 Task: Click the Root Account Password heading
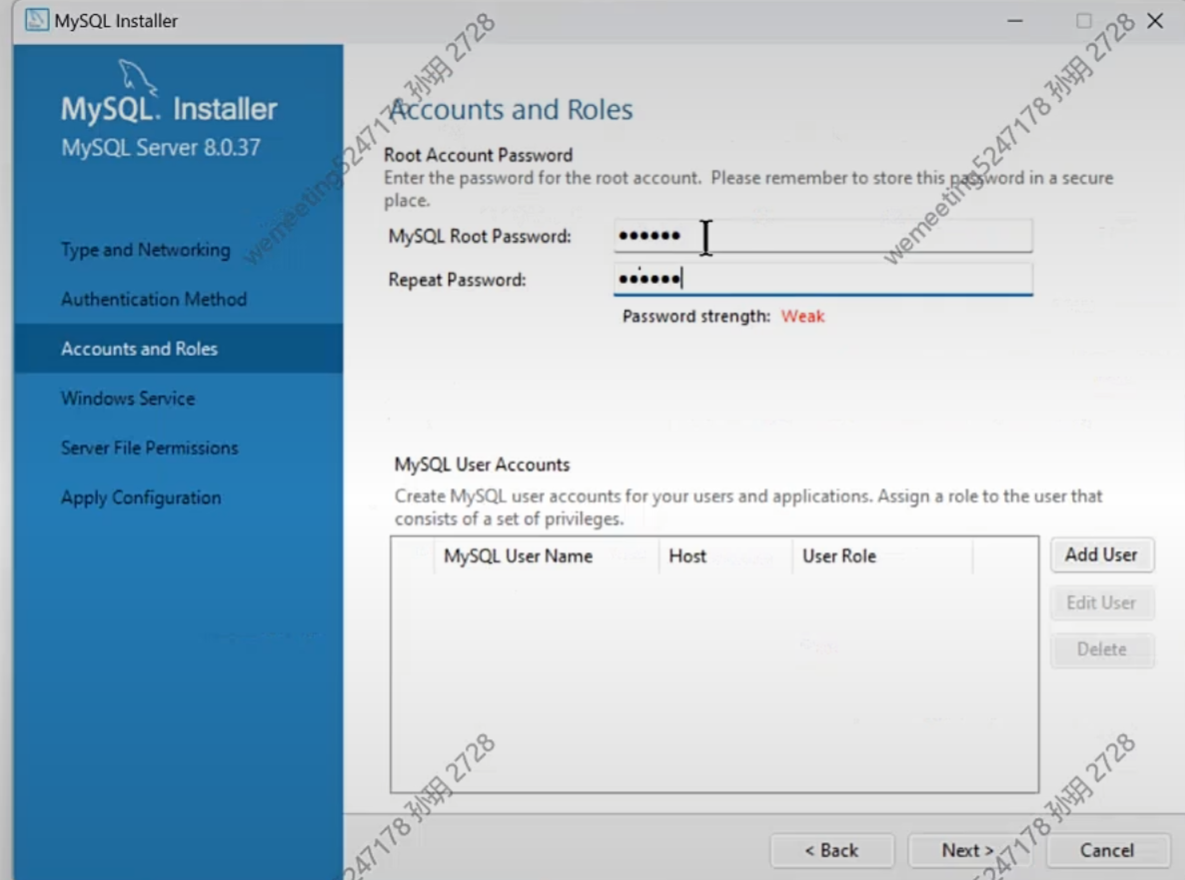click(478, 155)
